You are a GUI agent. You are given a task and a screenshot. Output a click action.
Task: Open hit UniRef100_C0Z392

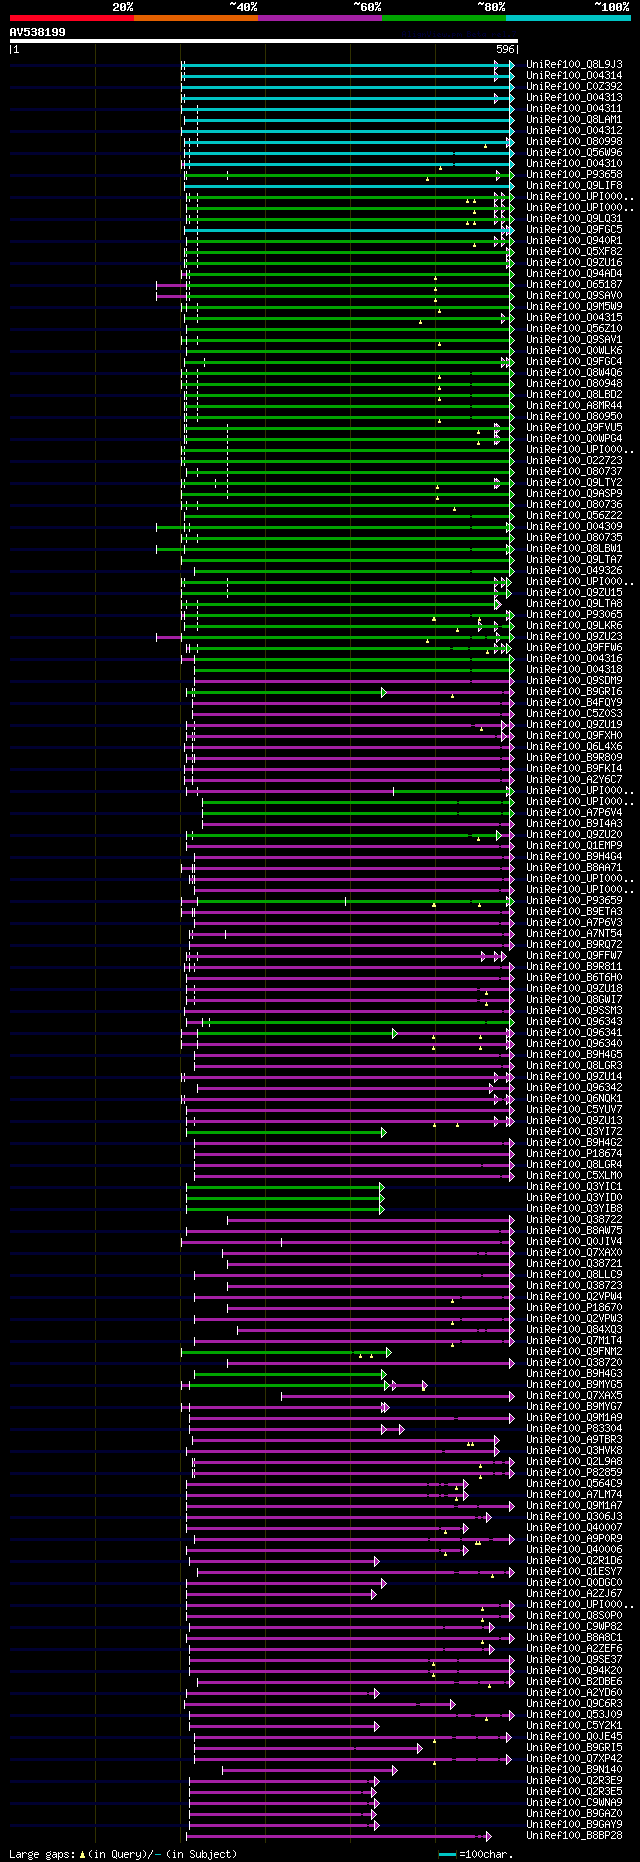click(x=574, y=86)
